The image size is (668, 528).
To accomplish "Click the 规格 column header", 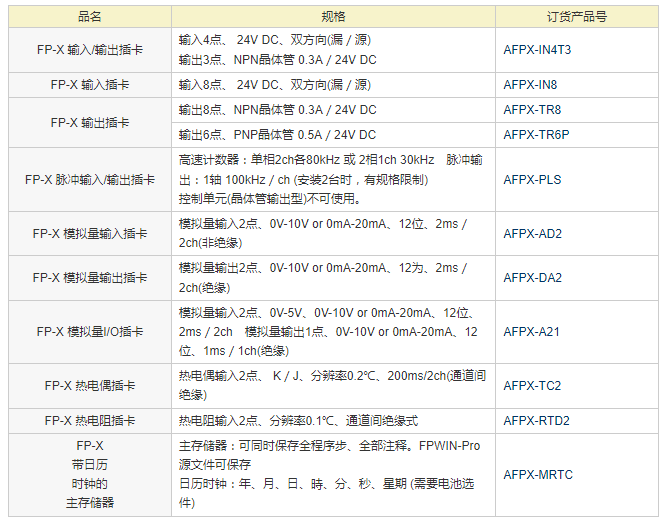I will (x=333, y=17).
